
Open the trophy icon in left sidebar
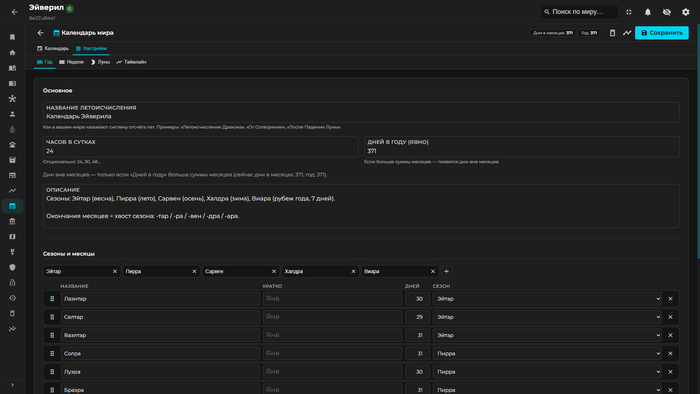coord(12,252)
